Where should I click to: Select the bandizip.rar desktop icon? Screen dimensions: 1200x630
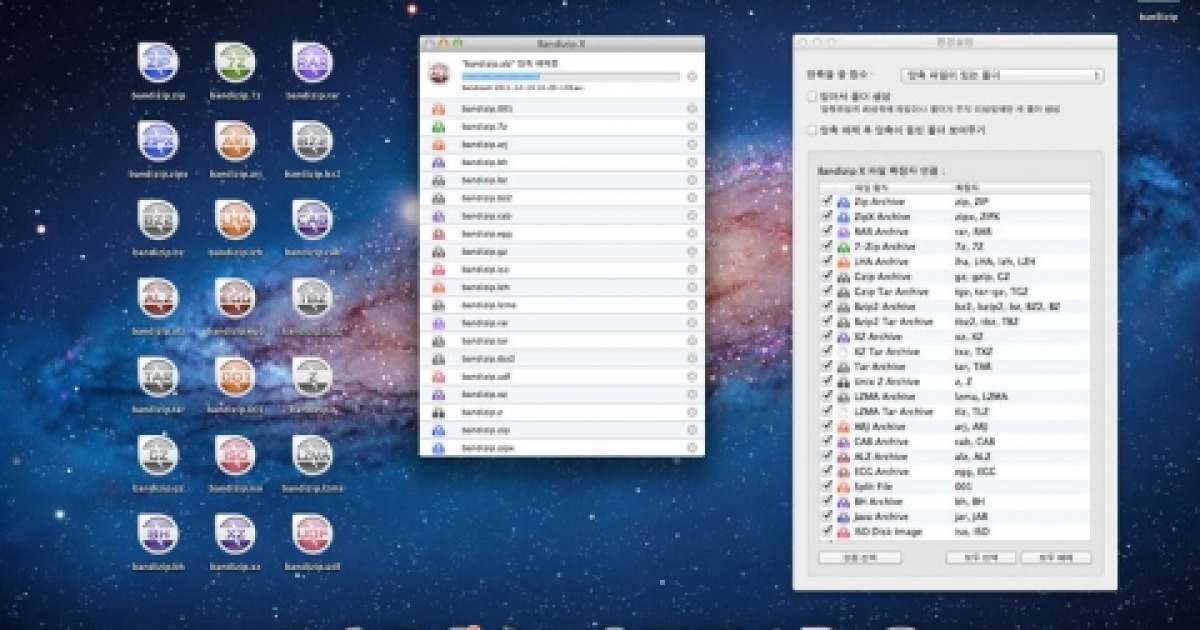[313, 64]
